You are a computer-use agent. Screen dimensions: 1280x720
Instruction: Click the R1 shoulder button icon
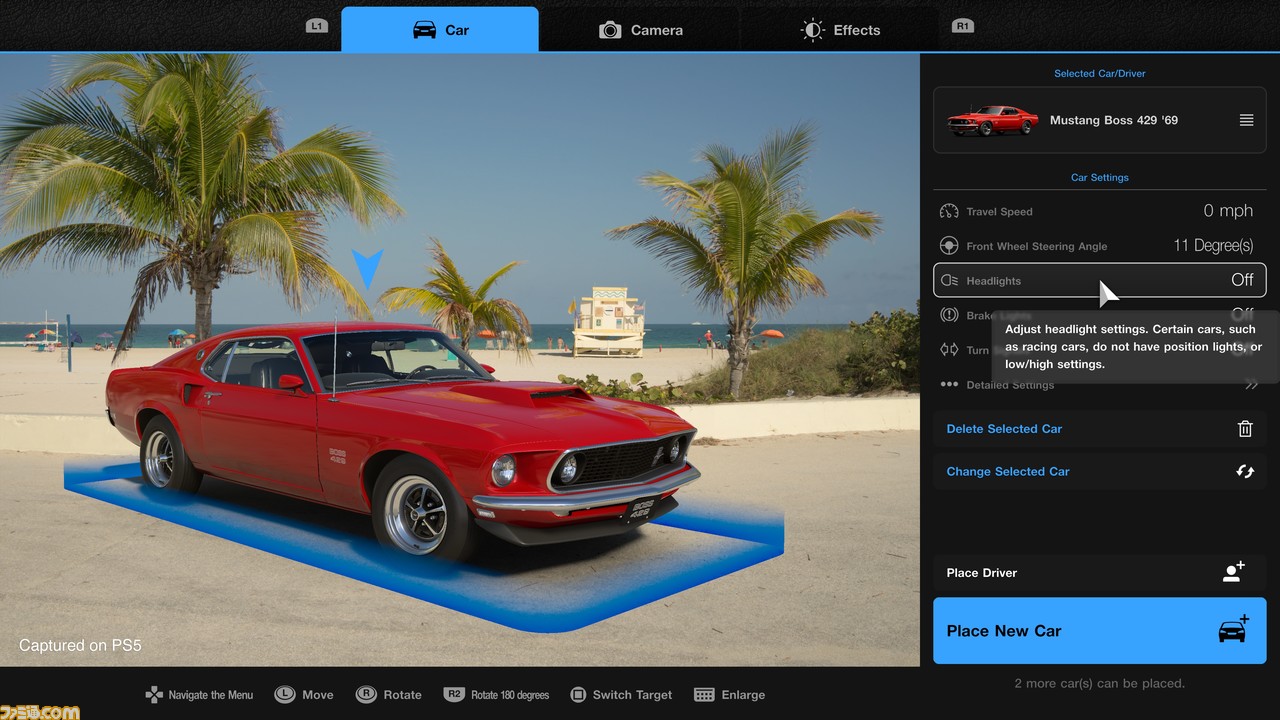(962, 26)
